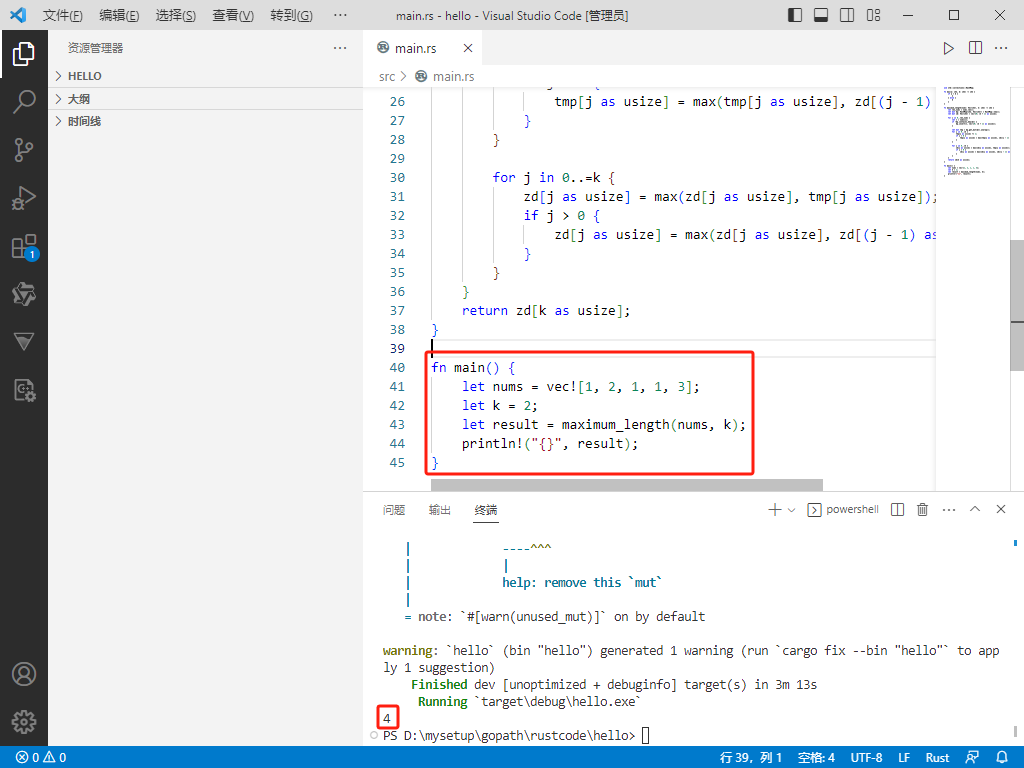The height and width of the screenshot is (768, 1024).
Task: Click the 'return zd[k as usize];' line
Action: [x=546, y=311]
